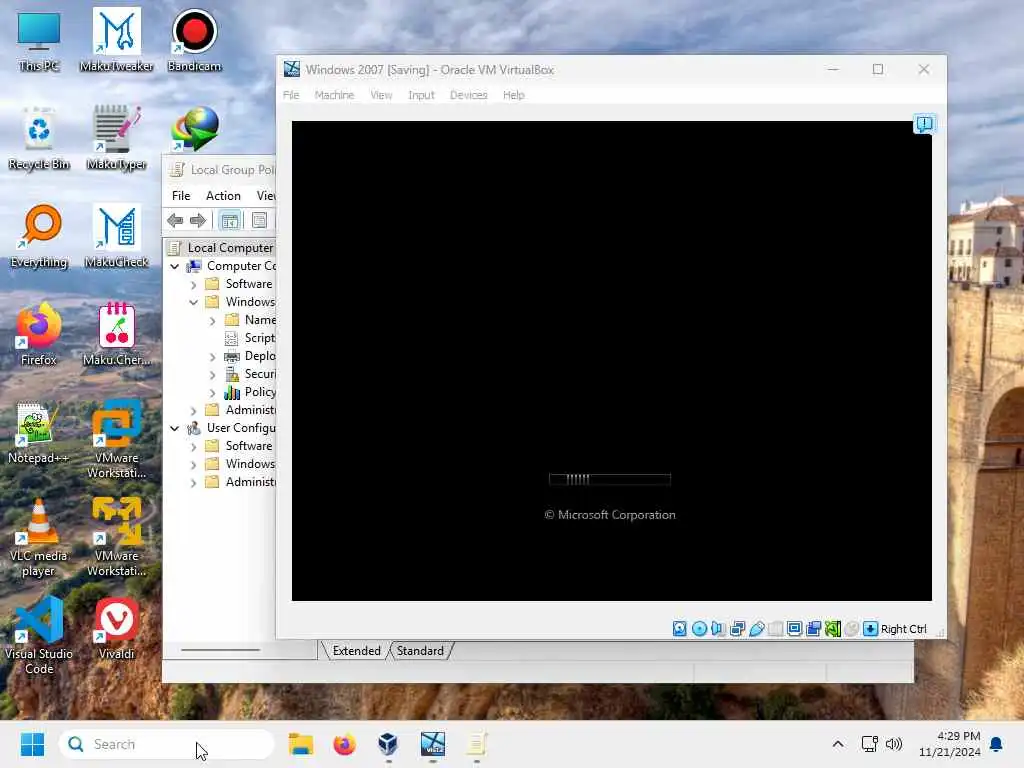Open the VirtualBox Machine menu
This screenshot has height=768, width=1024.
coord(334,95)
